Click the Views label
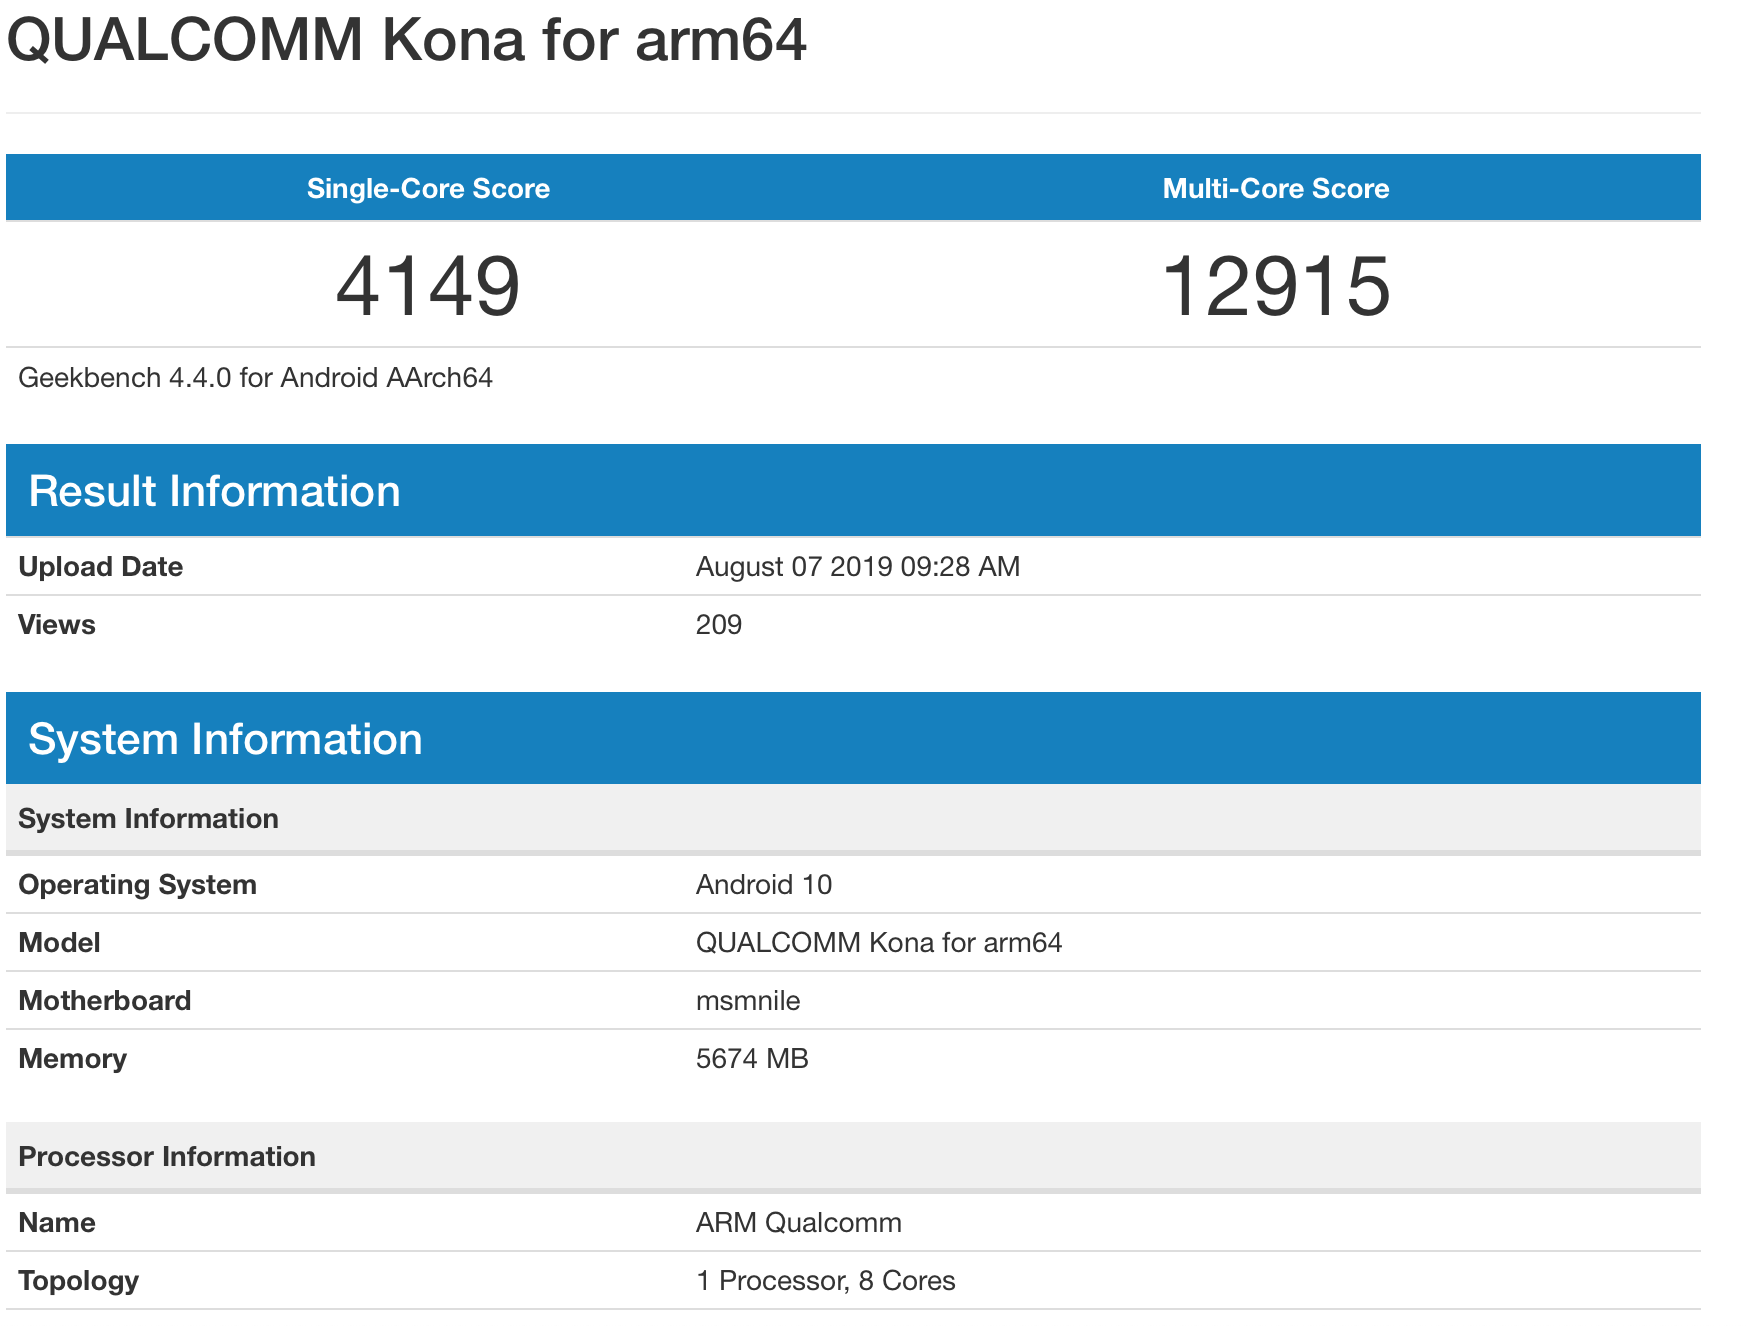The width and height of the screenshot is (1750, 1326). [57, 625]
